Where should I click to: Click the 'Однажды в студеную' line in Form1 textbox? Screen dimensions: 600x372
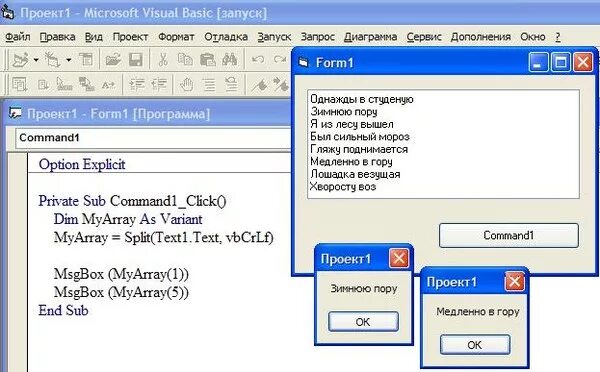point(362,99)
